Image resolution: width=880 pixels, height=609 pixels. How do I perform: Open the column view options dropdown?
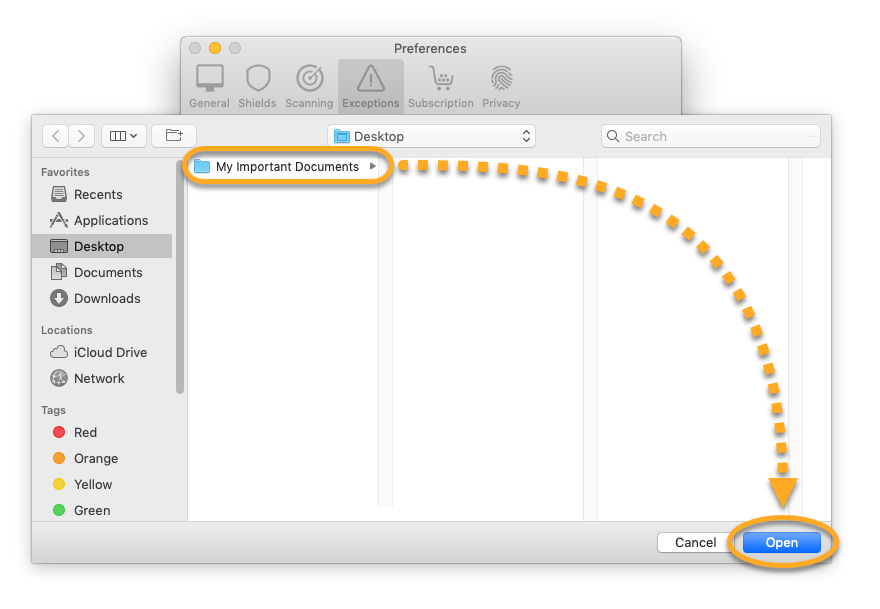click(x=124, y=136)
